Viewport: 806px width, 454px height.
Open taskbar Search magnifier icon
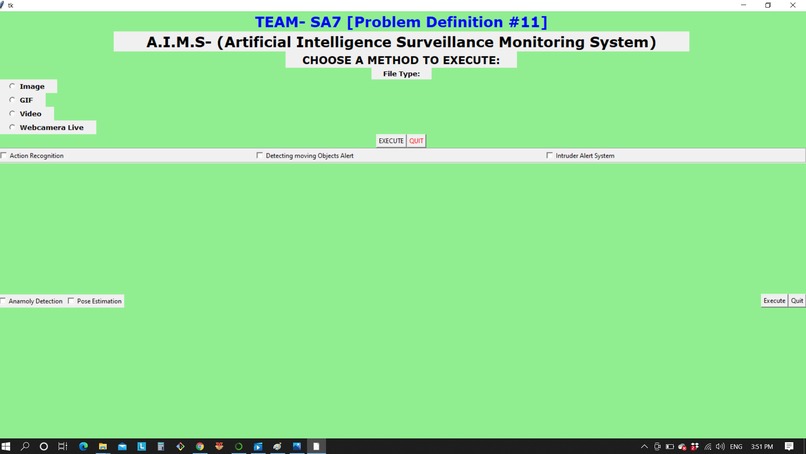coord(25,446)
